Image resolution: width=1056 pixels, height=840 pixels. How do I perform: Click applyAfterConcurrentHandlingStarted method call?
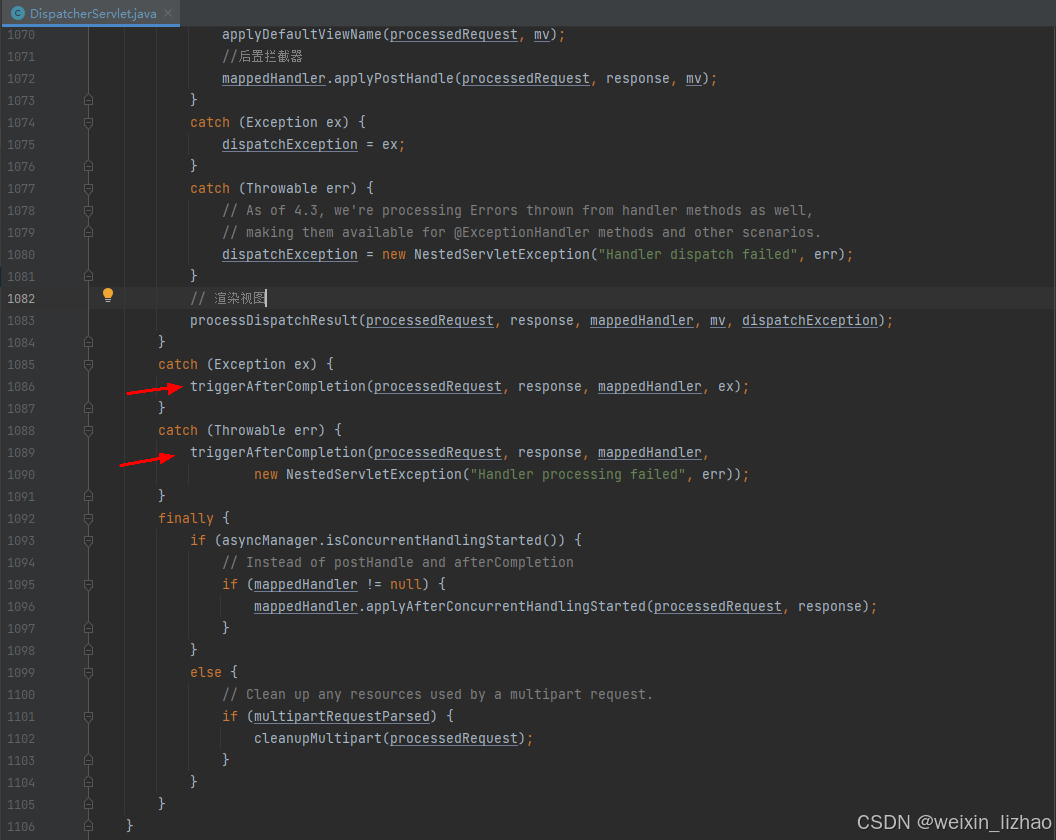coord(506,607)
